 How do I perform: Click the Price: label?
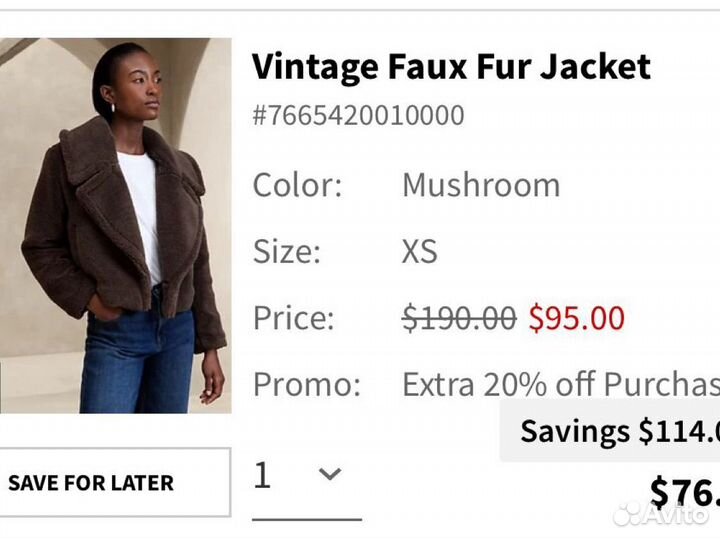294,318
